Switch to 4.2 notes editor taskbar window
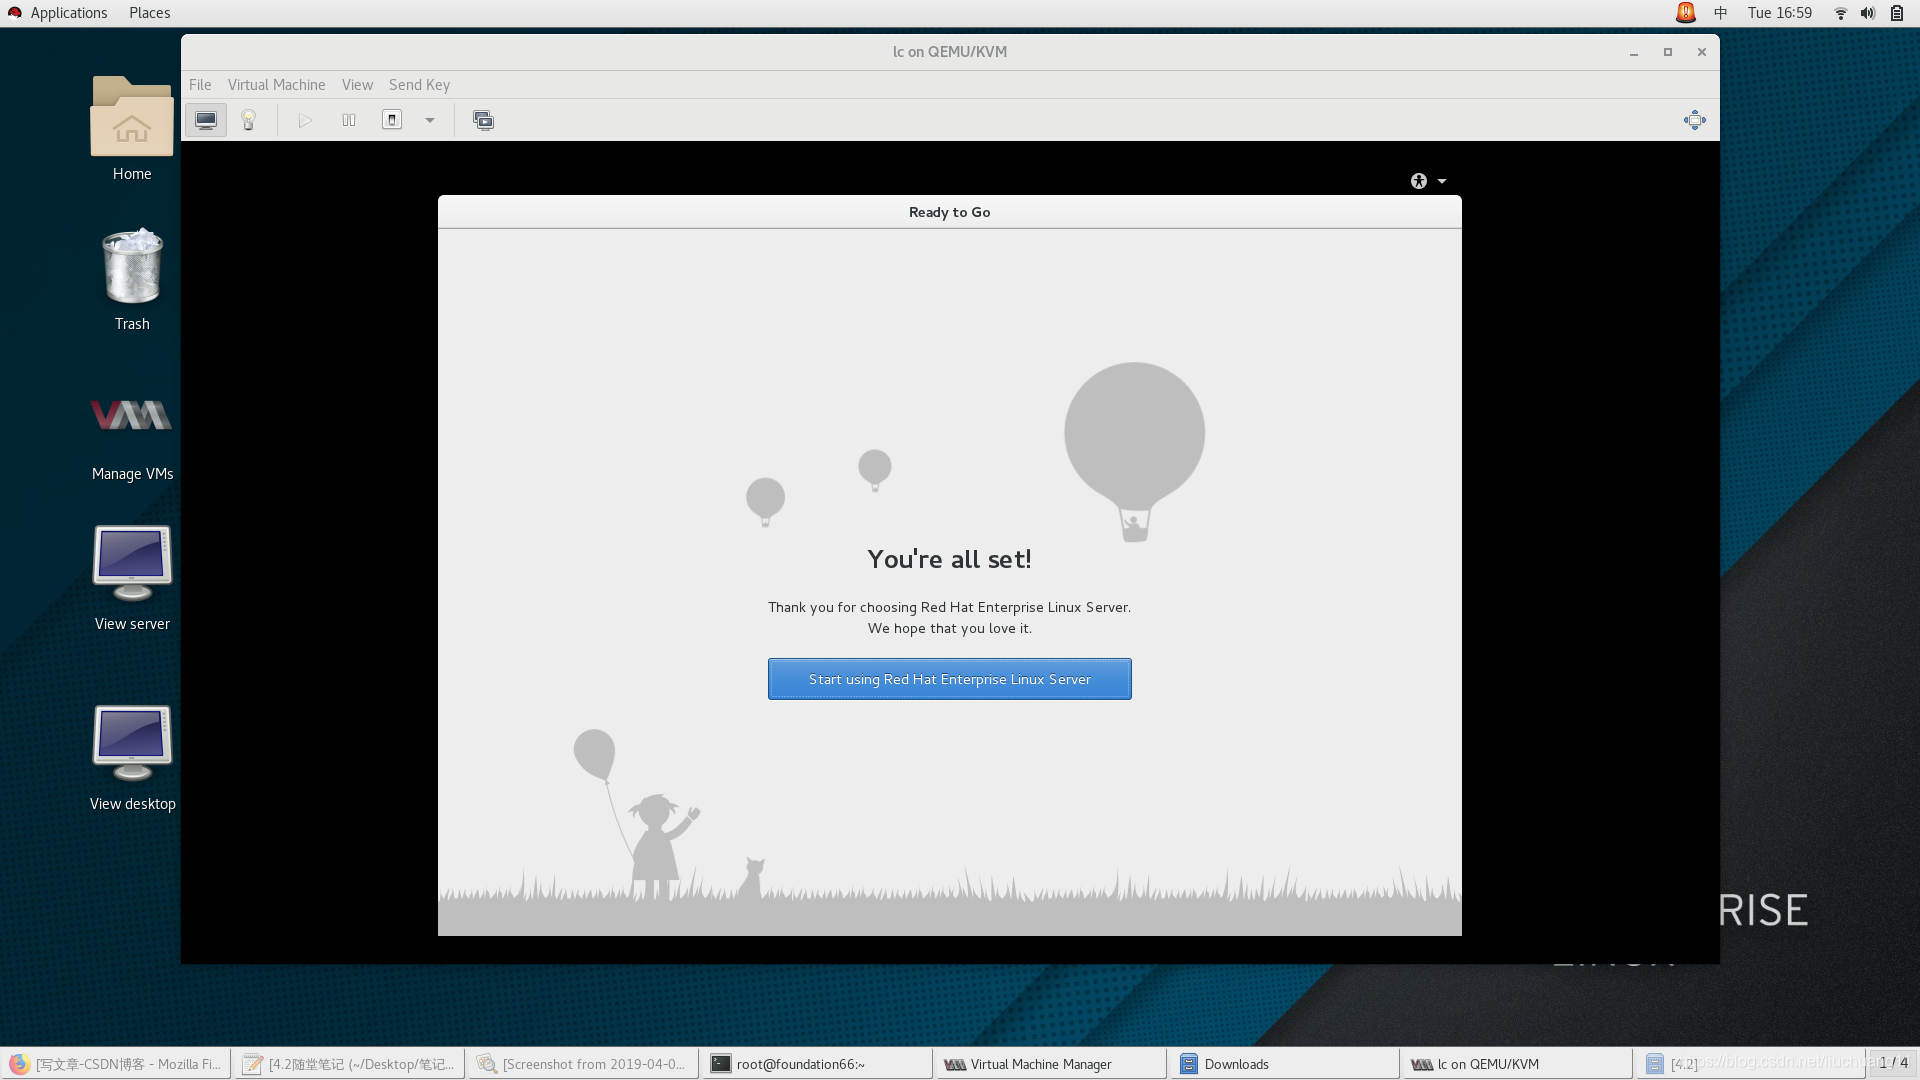This screenshot has width=1920, height=1080. coord(350,1064)
